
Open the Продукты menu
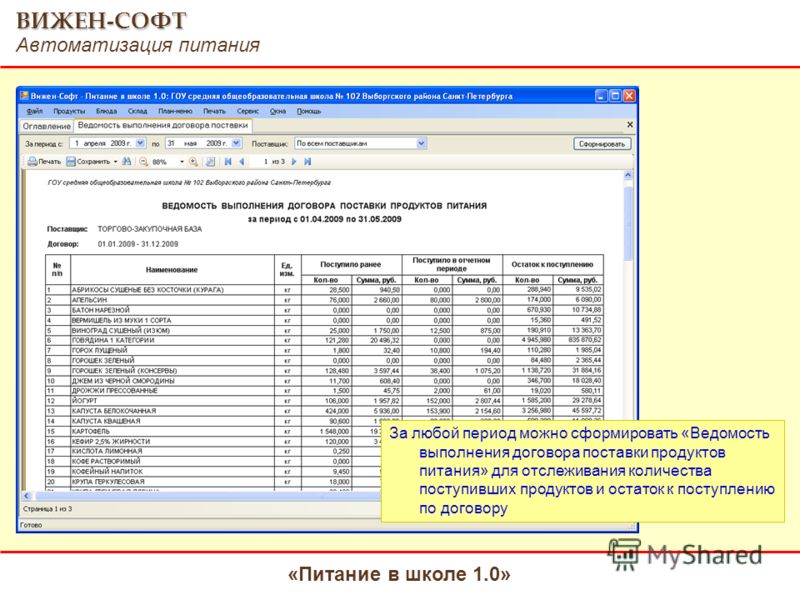pos(69,111)
